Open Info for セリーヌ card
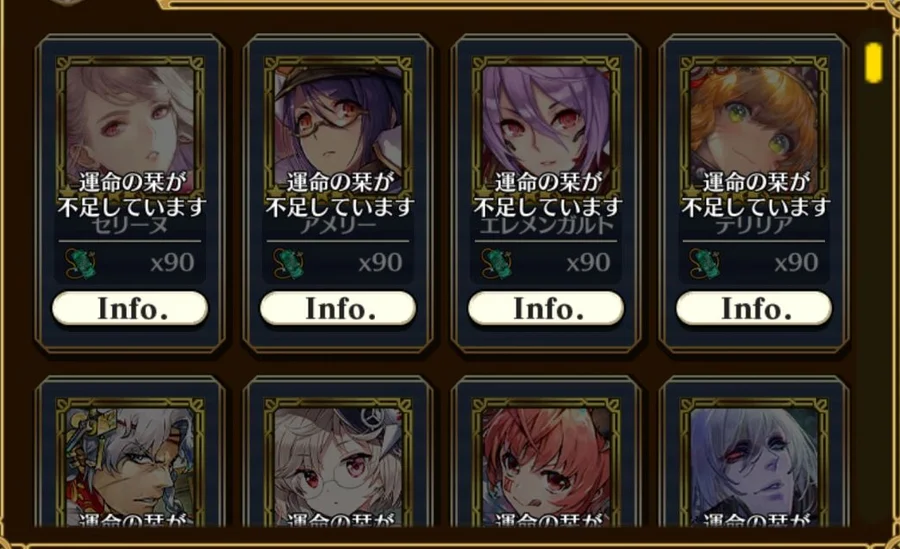The width and height of the screenshot is (900, 549). click(130, 308)
